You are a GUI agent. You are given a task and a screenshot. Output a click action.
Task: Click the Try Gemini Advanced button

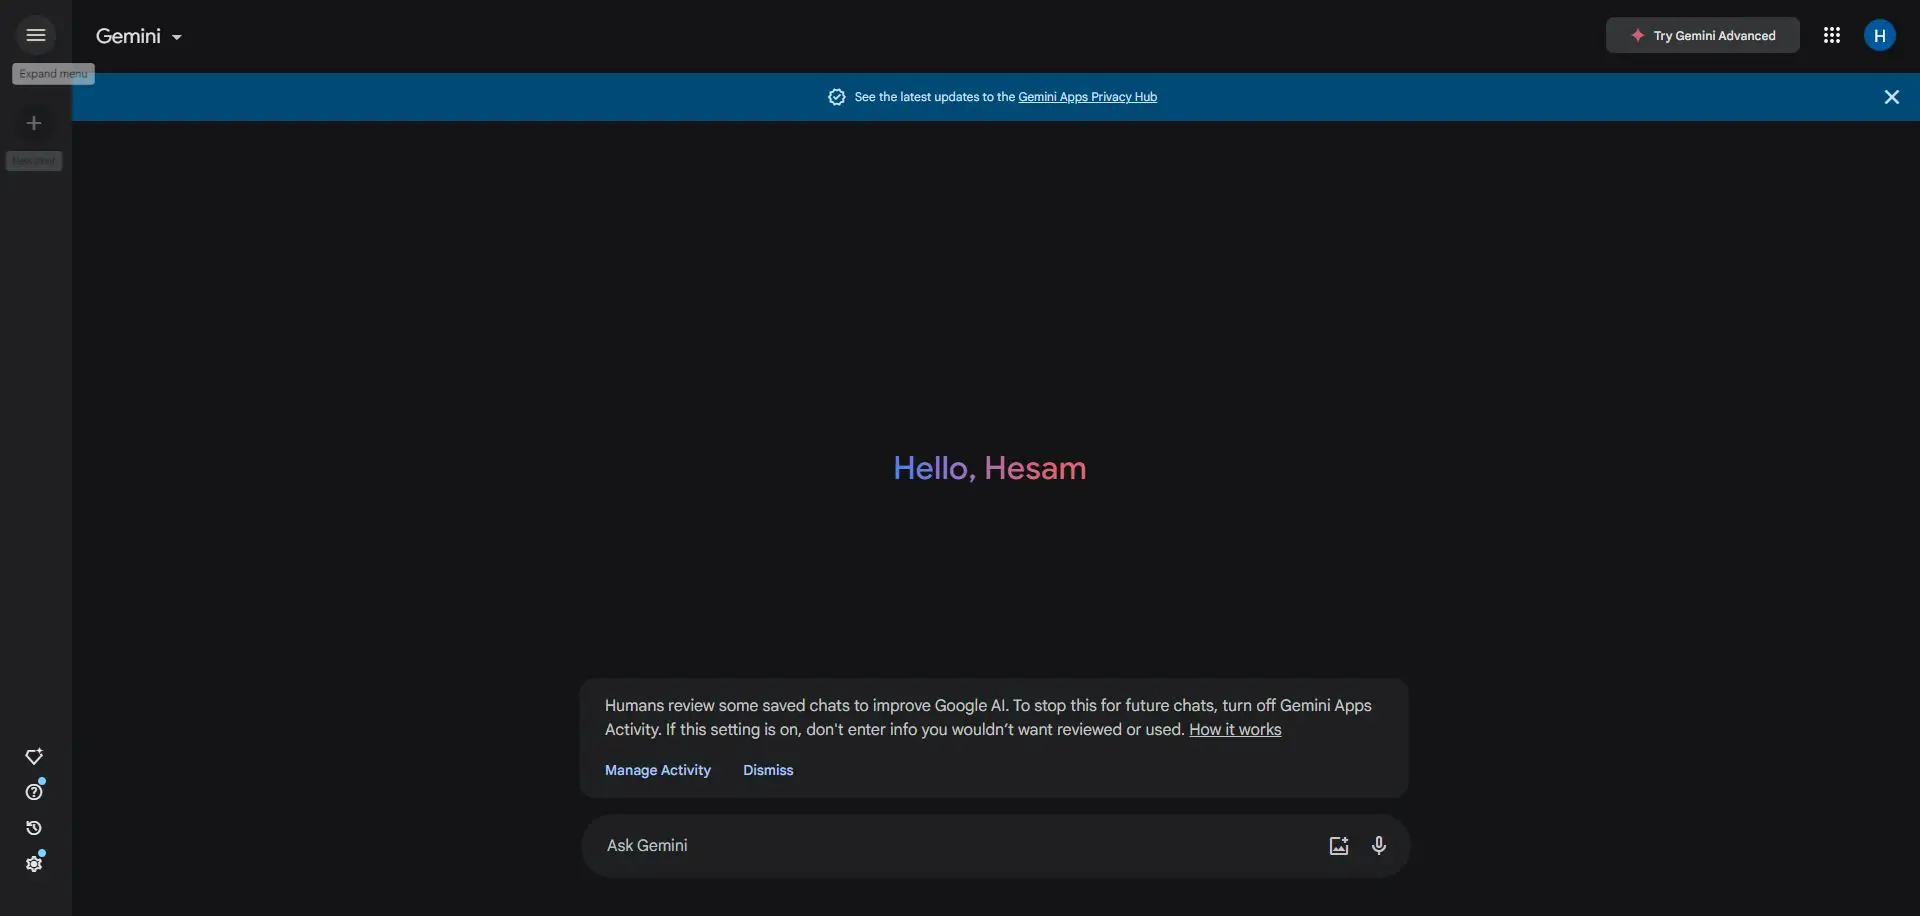pyautogui.click(x=1702, y=35)
